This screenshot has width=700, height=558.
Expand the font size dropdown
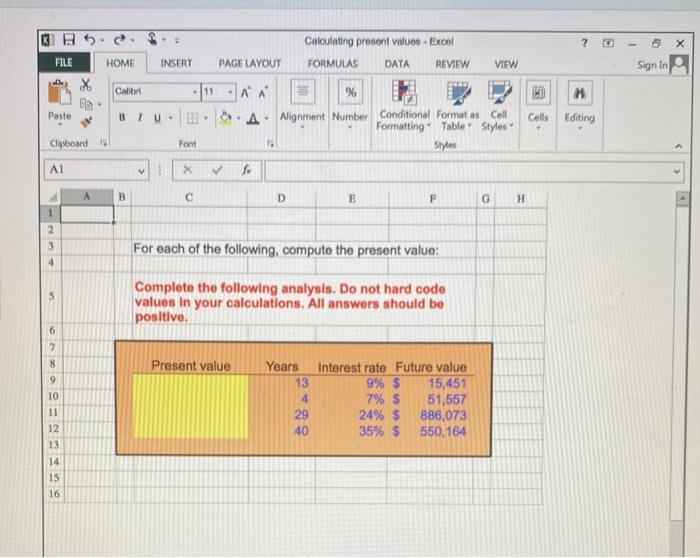230,92
